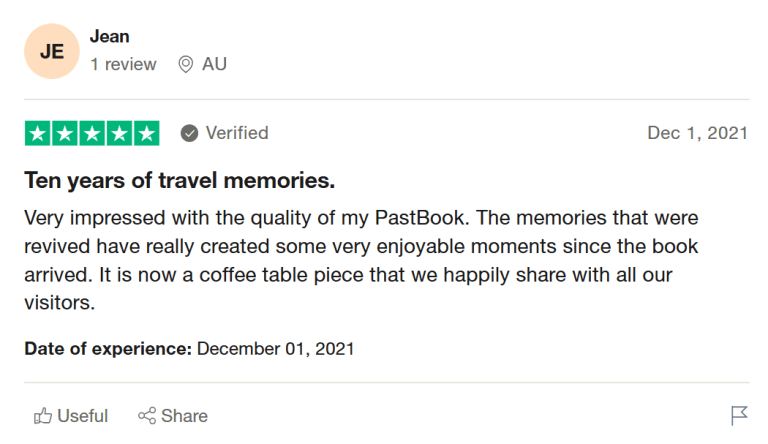The image size is (768, 444).
Task: Click the Date of experience line
Action: 189,349
